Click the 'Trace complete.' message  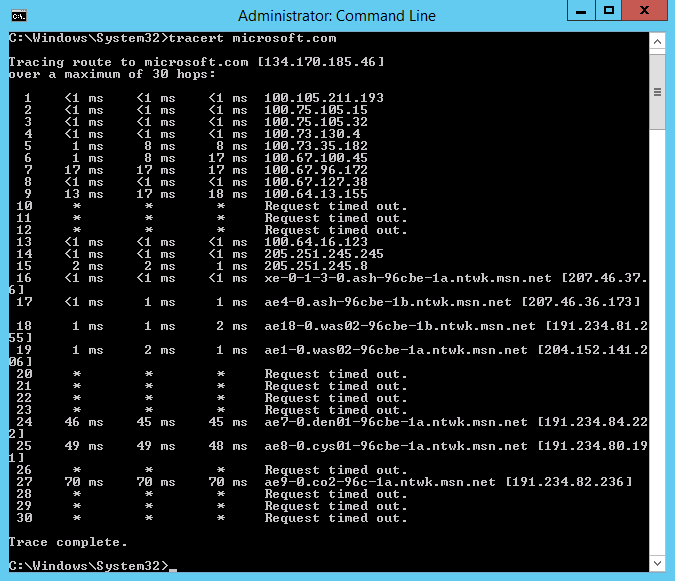68,542
